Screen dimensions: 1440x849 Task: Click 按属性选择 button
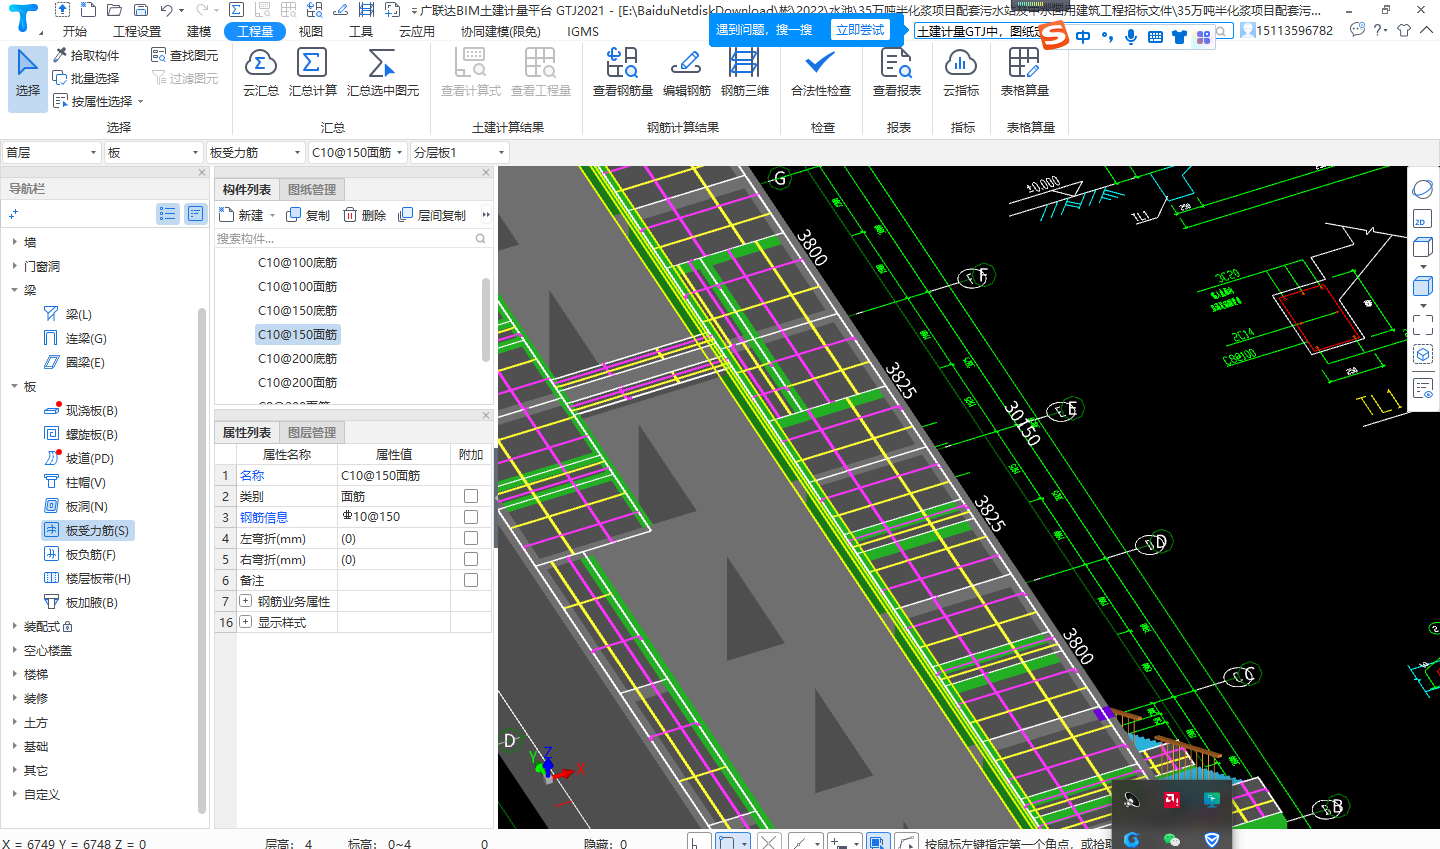click(x=98, y=101)
